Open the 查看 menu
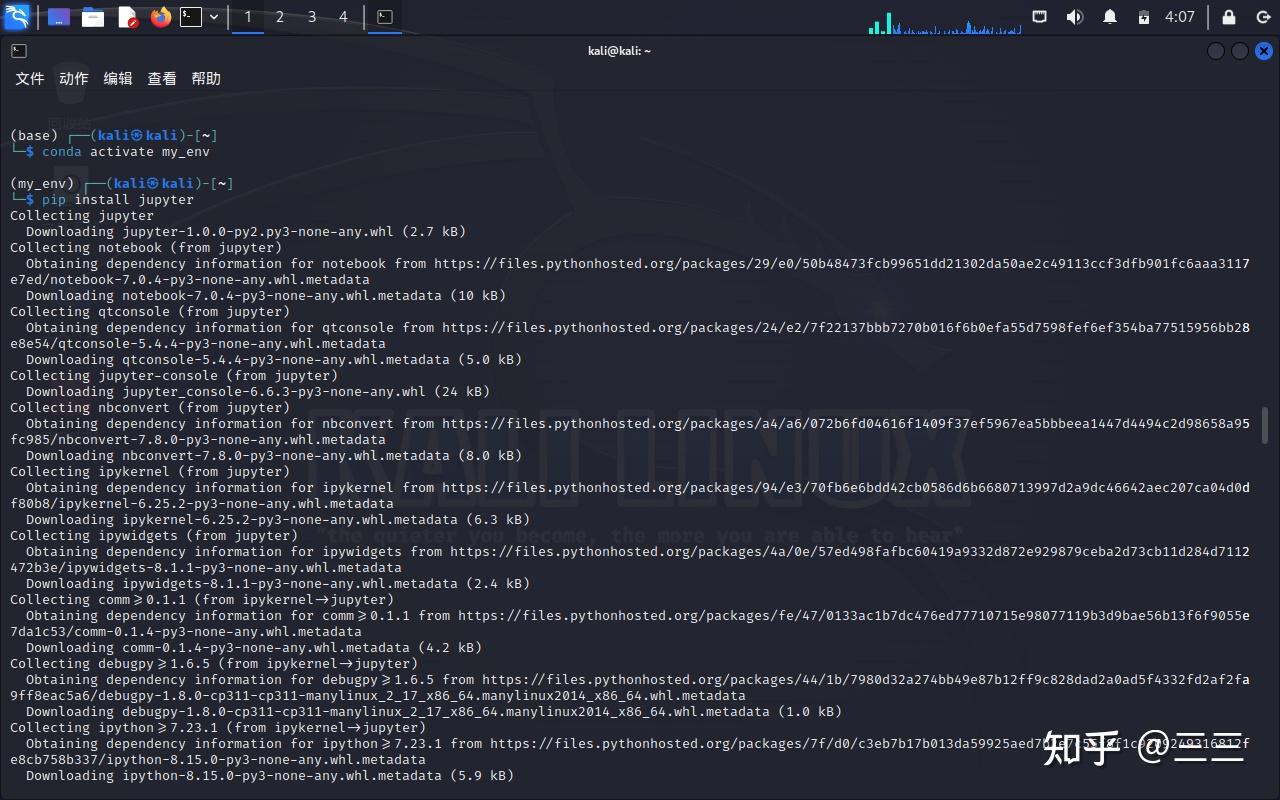 point(161,78)
